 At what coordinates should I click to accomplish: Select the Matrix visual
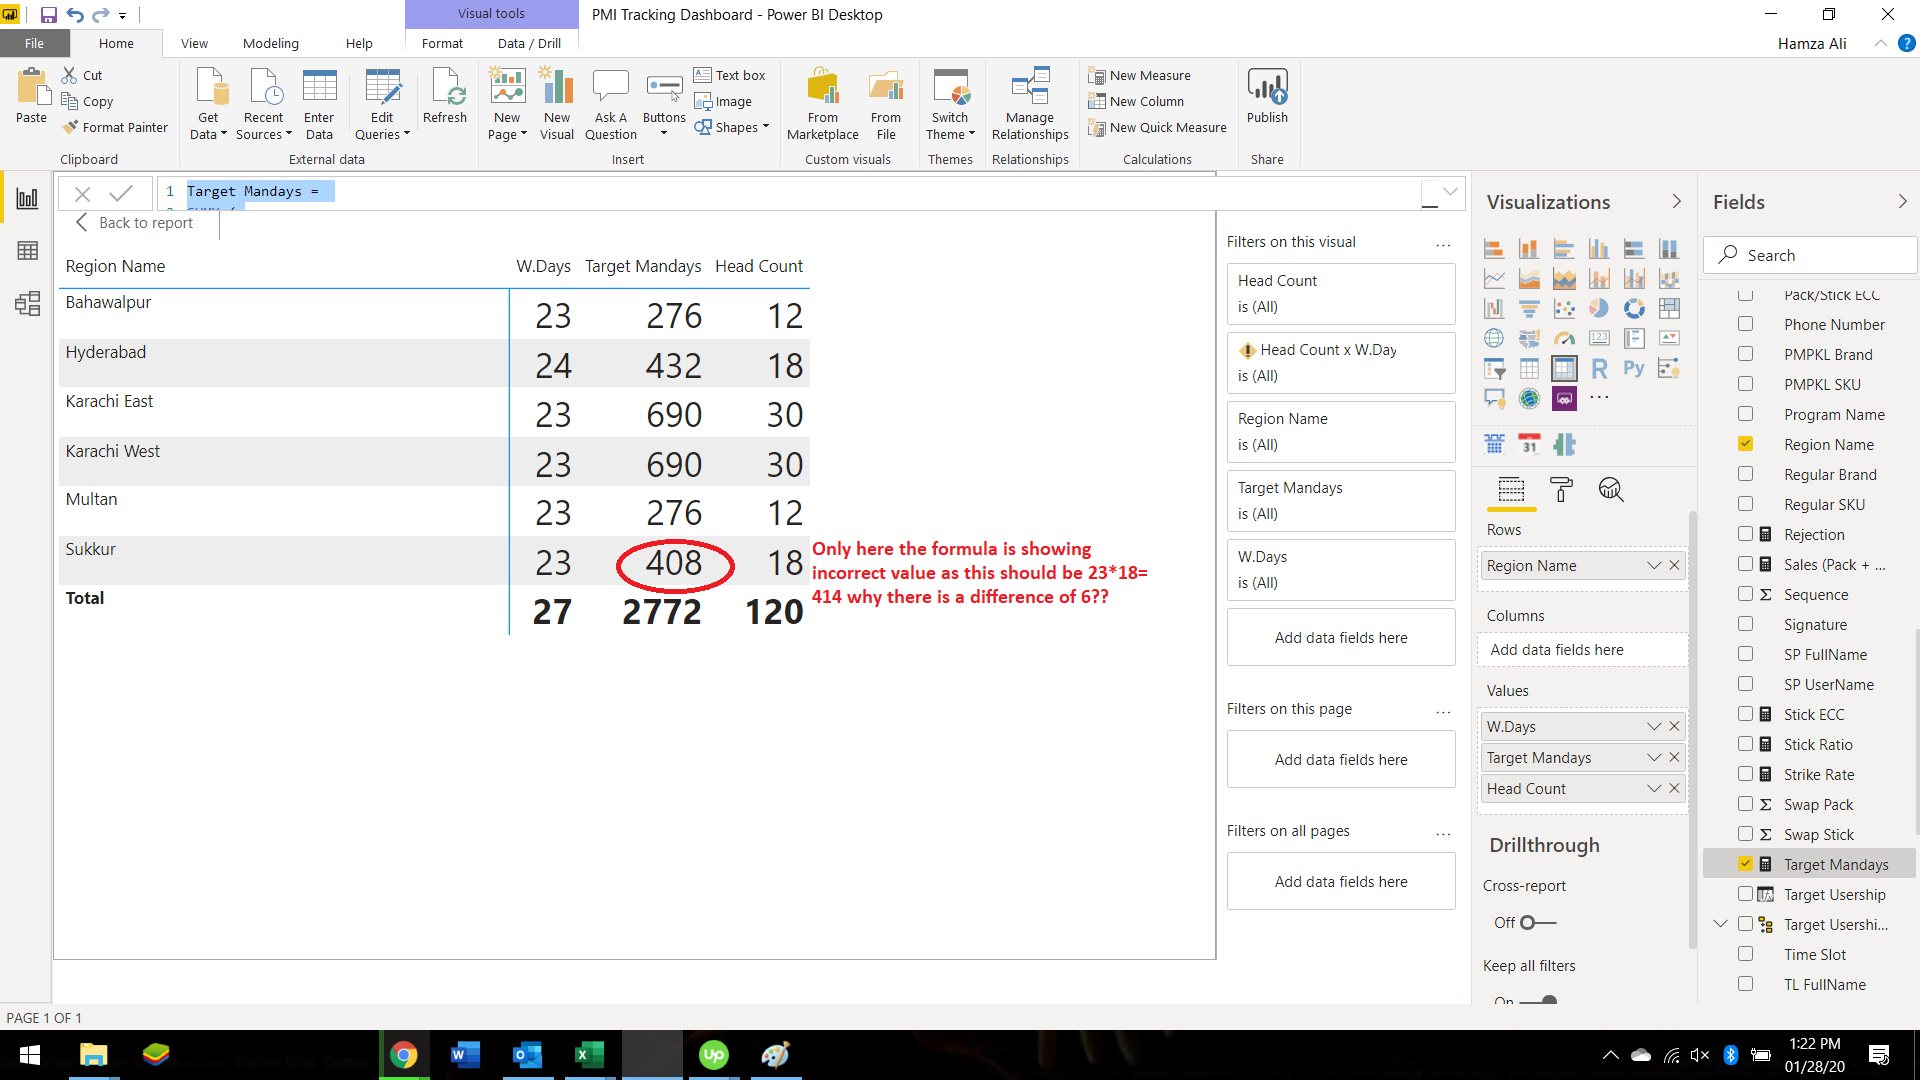(1564, 368)
